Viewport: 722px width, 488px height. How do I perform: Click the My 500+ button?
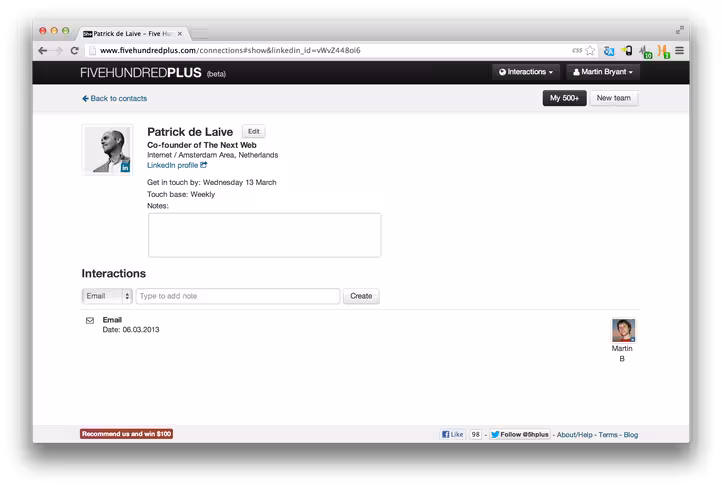(x=564, y=98)
